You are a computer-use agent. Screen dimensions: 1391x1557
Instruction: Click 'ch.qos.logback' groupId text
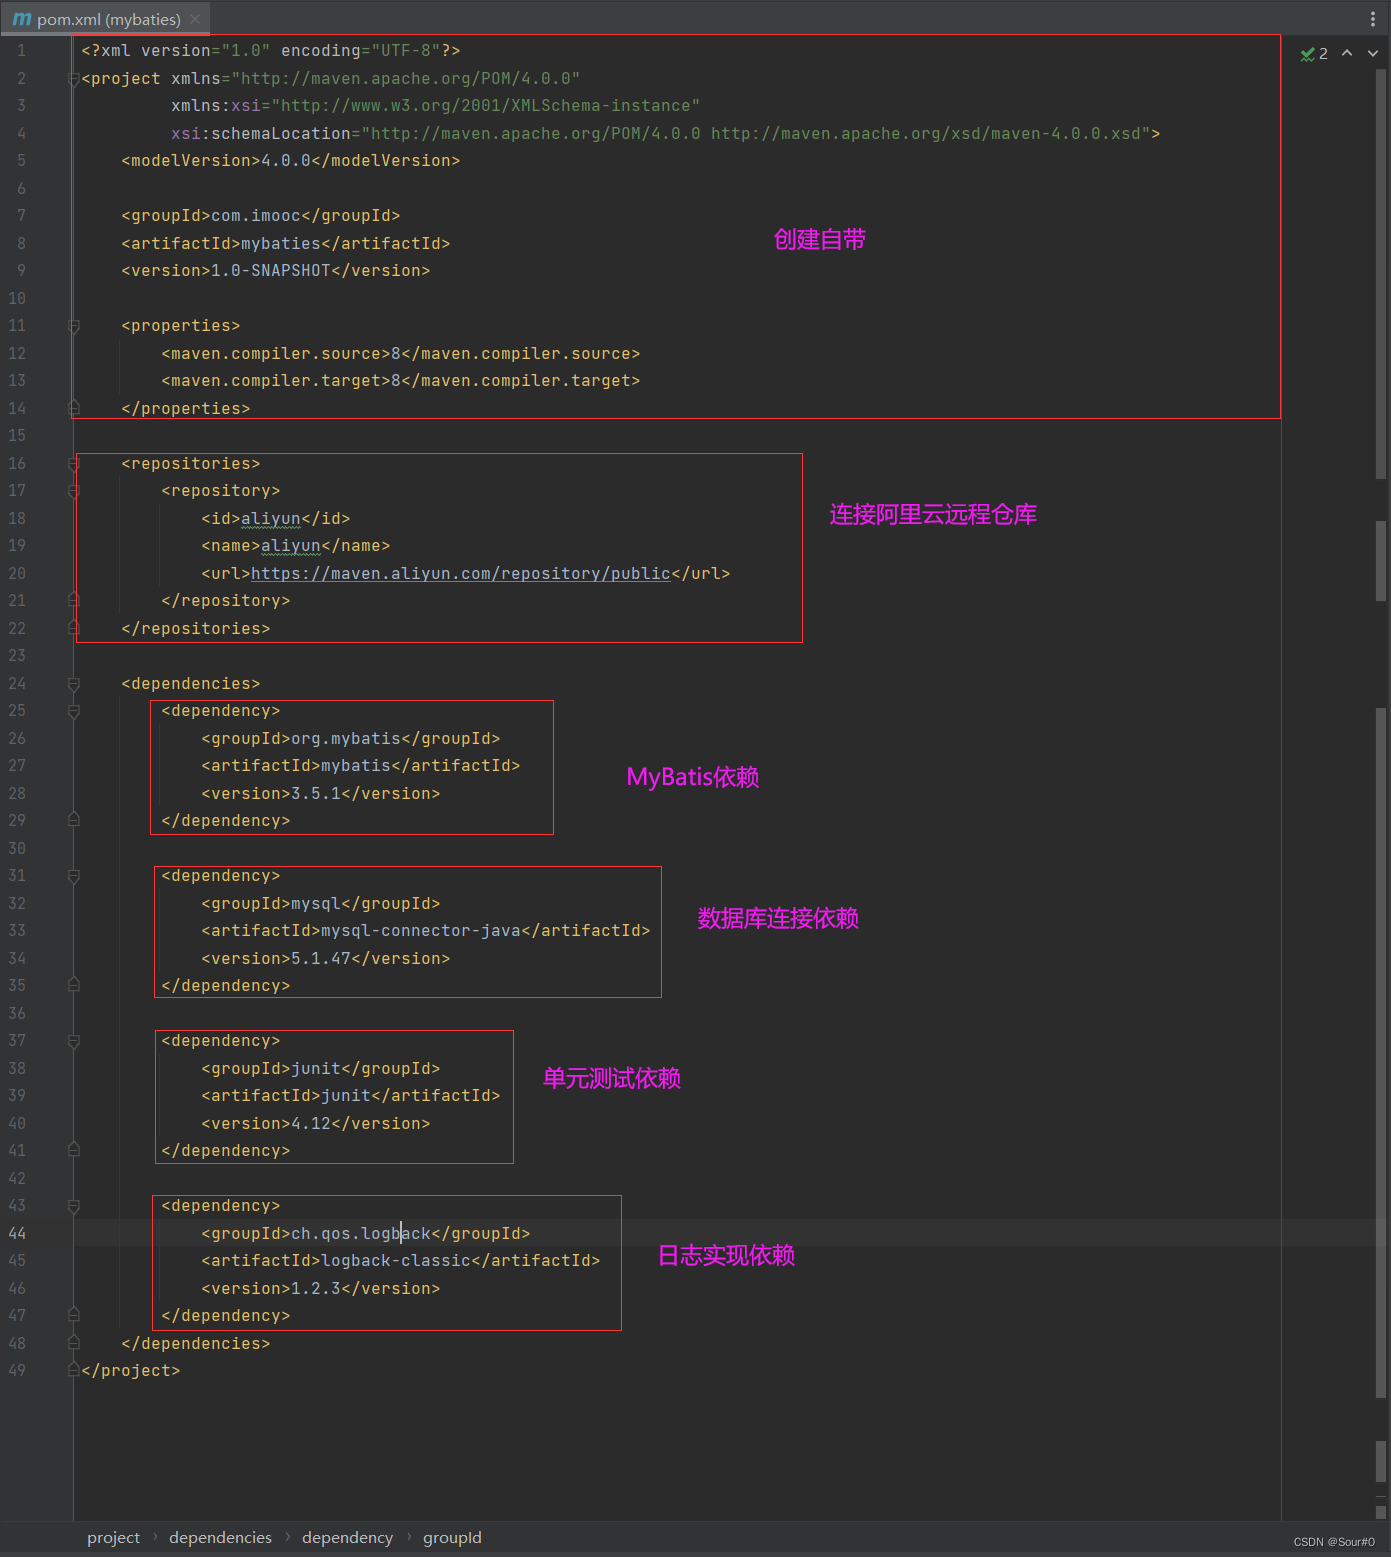(360, 1234)
